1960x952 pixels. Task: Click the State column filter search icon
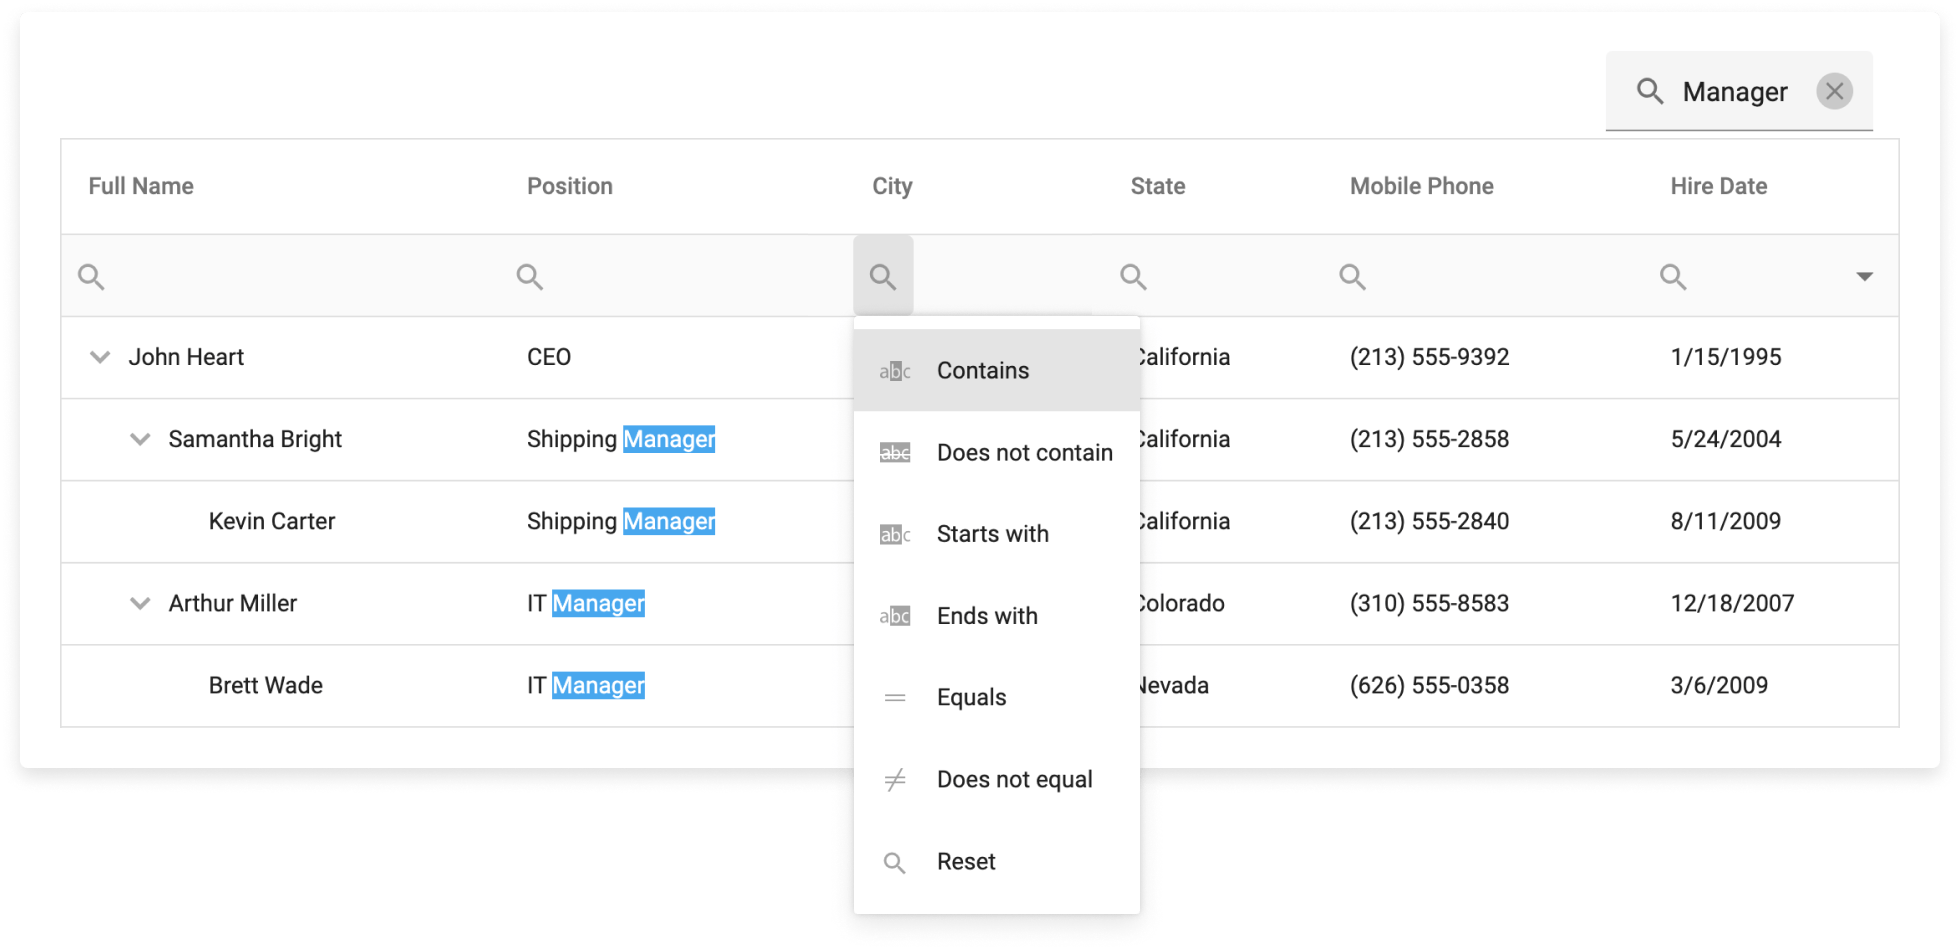(x=1133, y=277)
